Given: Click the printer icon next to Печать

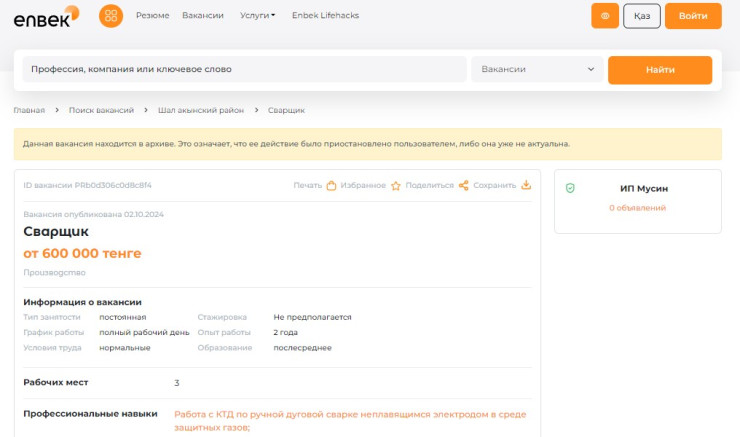Looking at the screenshot, I should [331, 185].
